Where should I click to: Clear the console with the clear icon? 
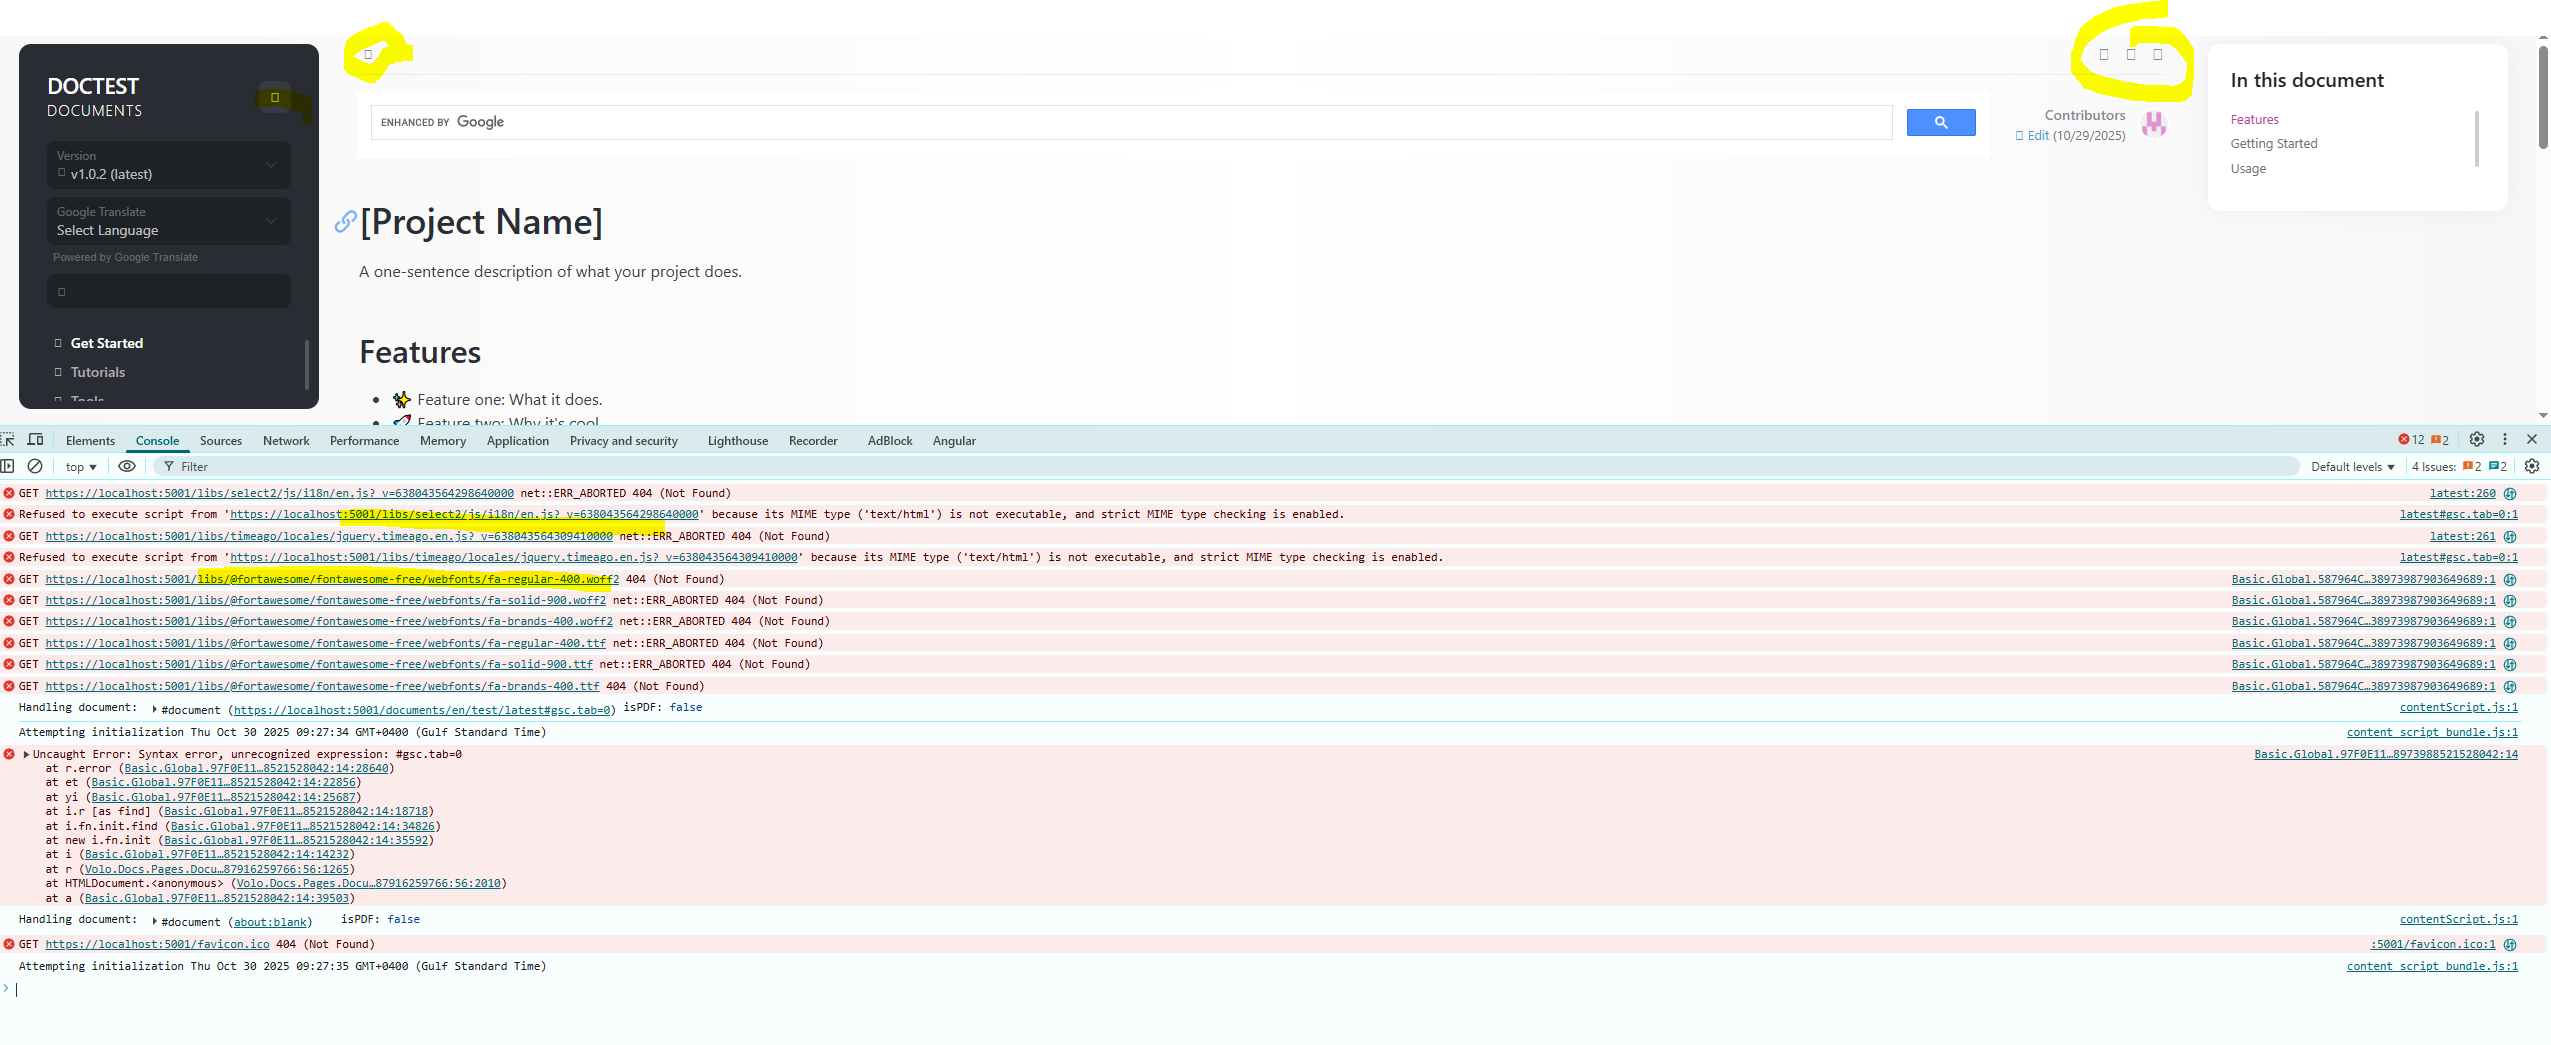(35, 466)
